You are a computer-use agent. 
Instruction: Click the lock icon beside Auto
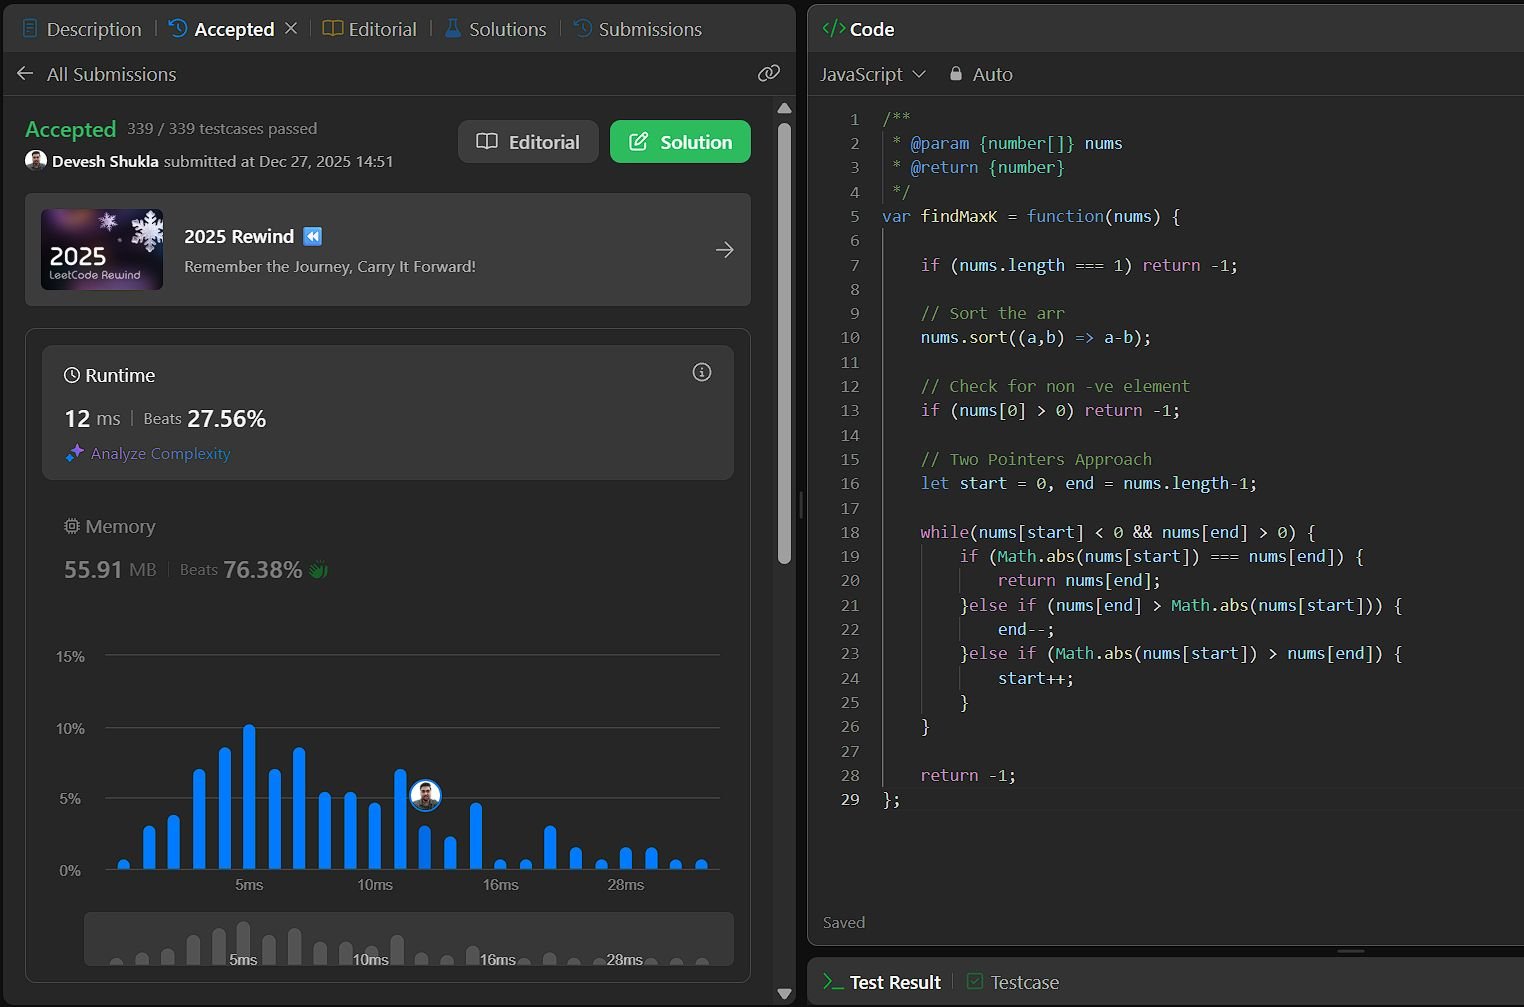[x=956, y=74]
